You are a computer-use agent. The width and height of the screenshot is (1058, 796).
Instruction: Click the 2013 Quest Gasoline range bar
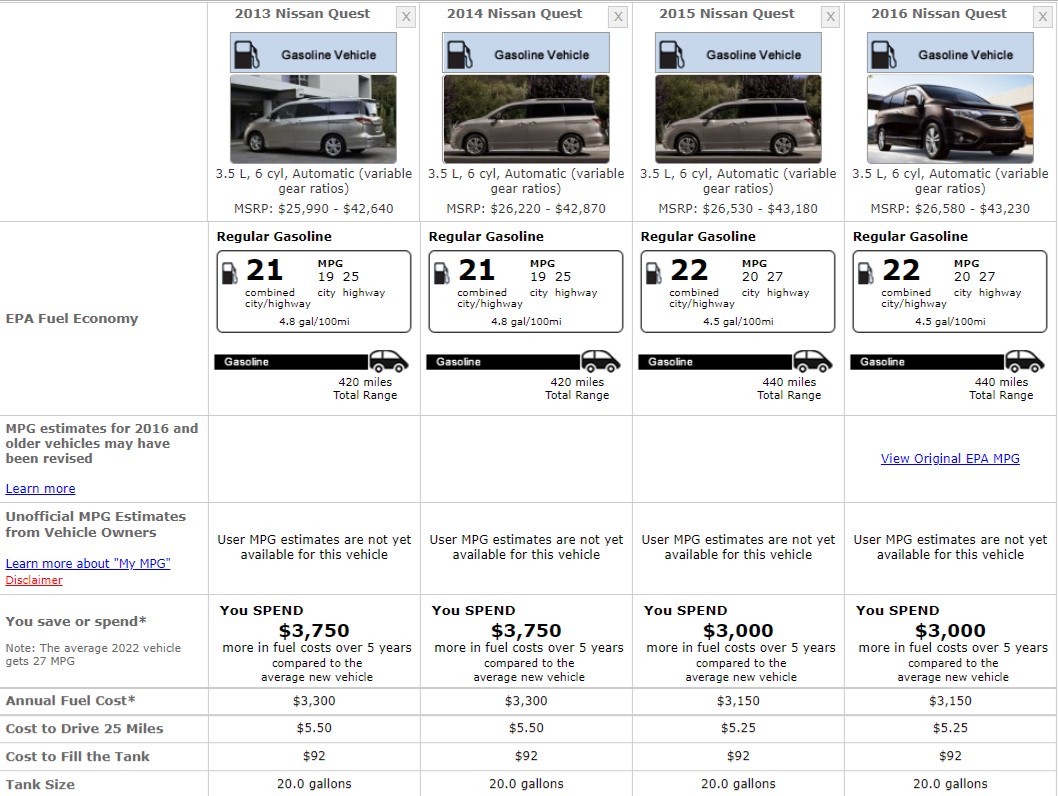tap(291, 362)
